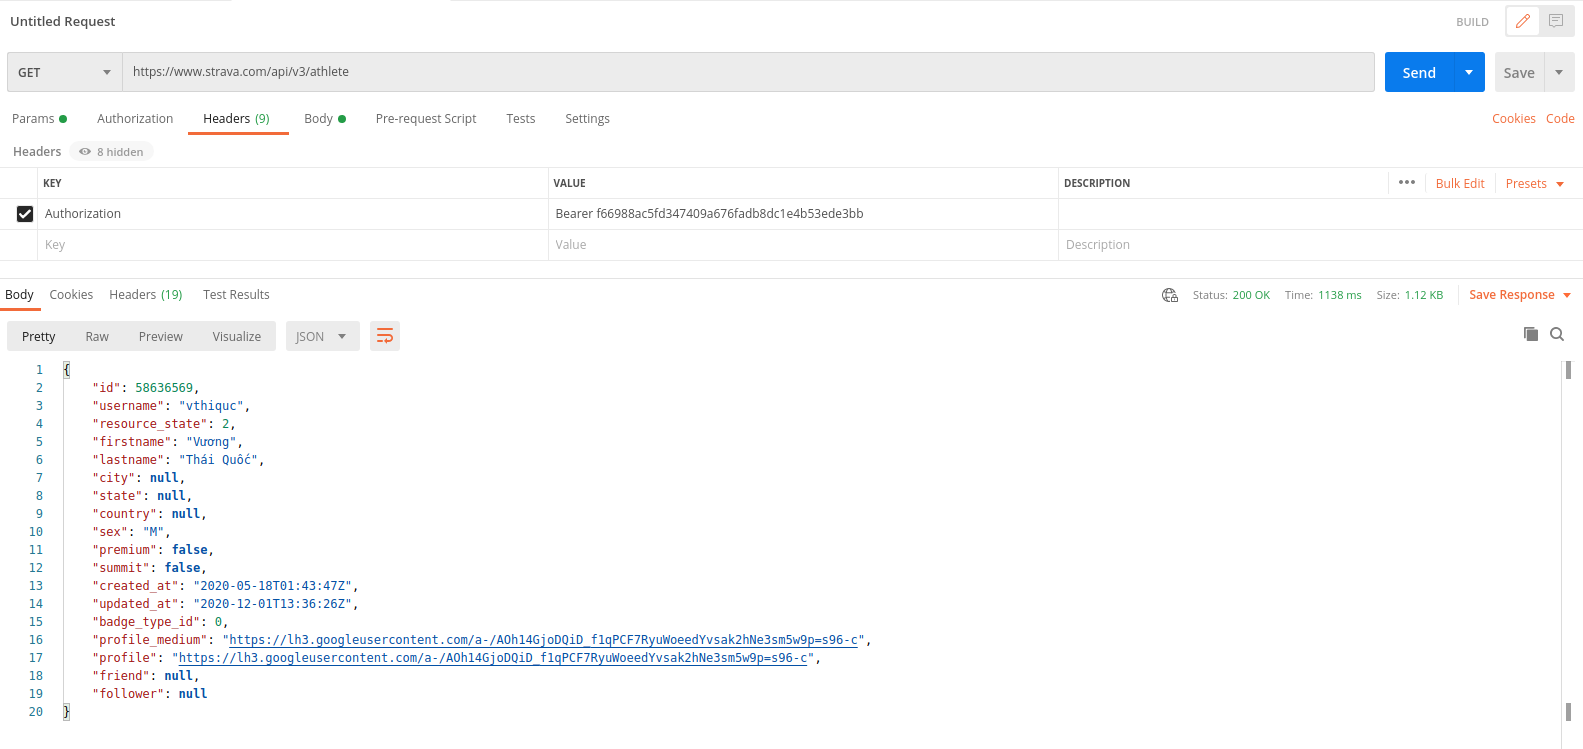Expand the Save options arrow
The width and height of the screenshot is (1583, 749).
click(x=1559, y=72)
